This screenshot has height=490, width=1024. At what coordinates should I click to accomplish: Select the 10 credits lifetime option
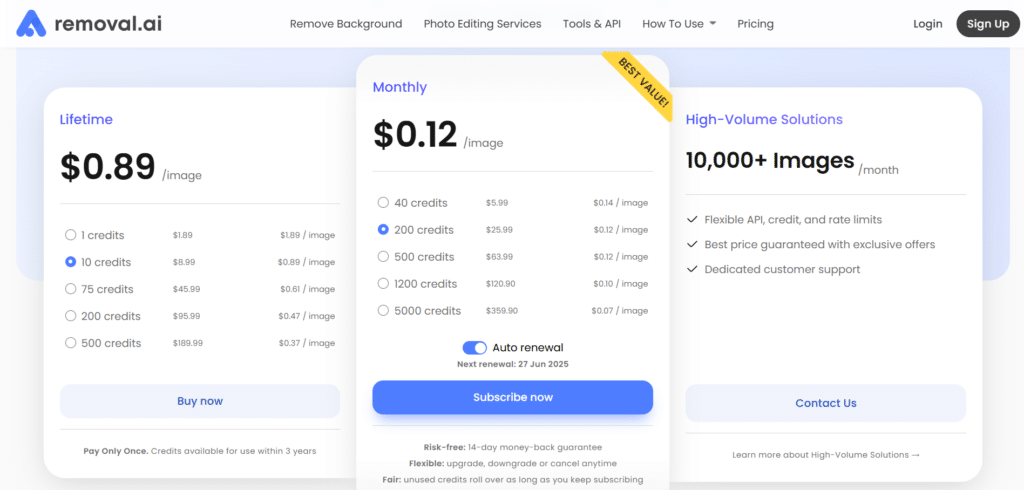[x=71, y=262]
